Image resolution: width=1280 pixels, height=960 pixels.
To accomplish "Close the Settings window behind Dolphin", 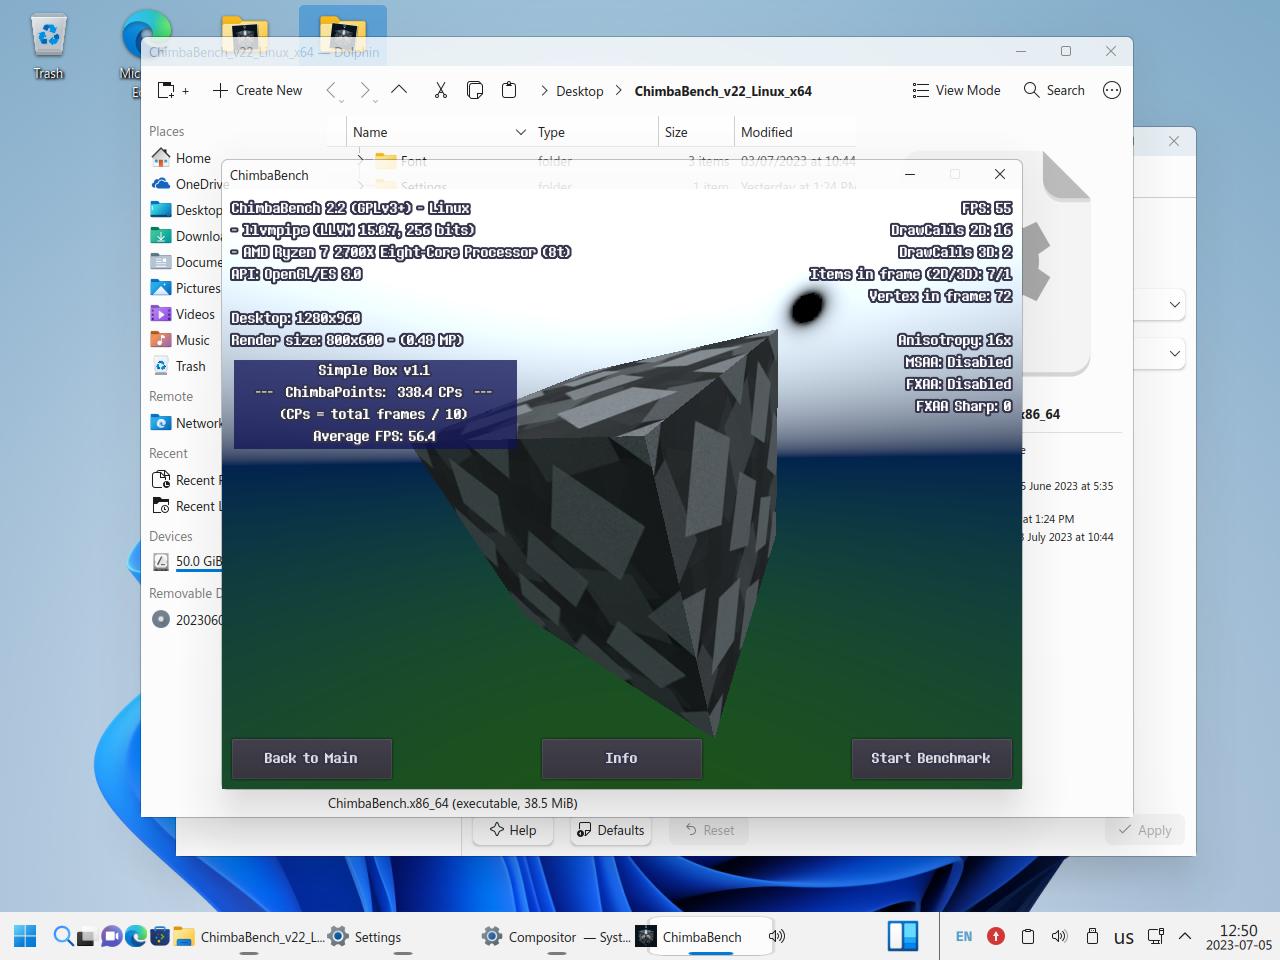I will [1174, 141].
